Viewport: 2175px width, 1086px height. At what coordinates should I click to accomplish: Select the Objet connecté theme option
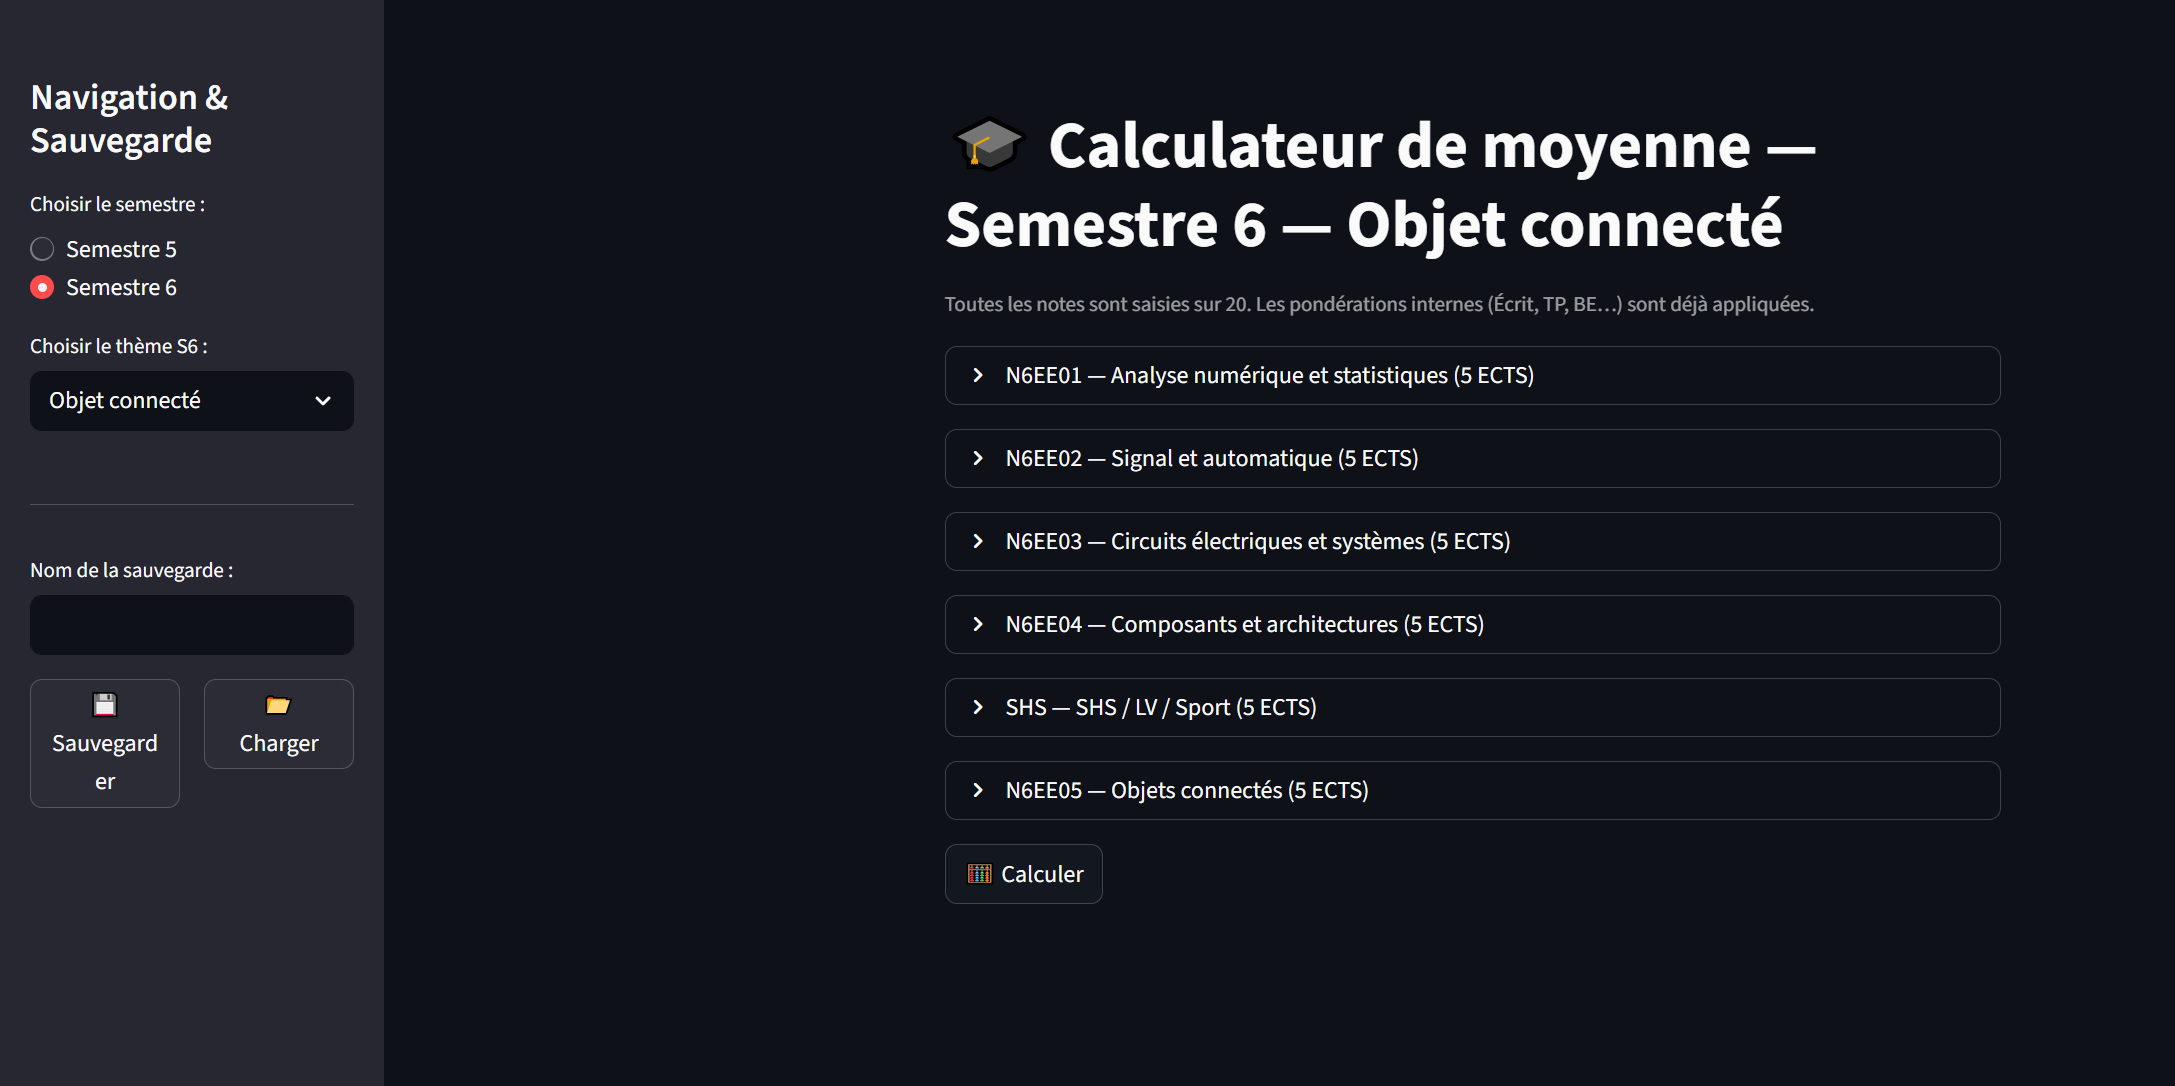coord(191,400)
